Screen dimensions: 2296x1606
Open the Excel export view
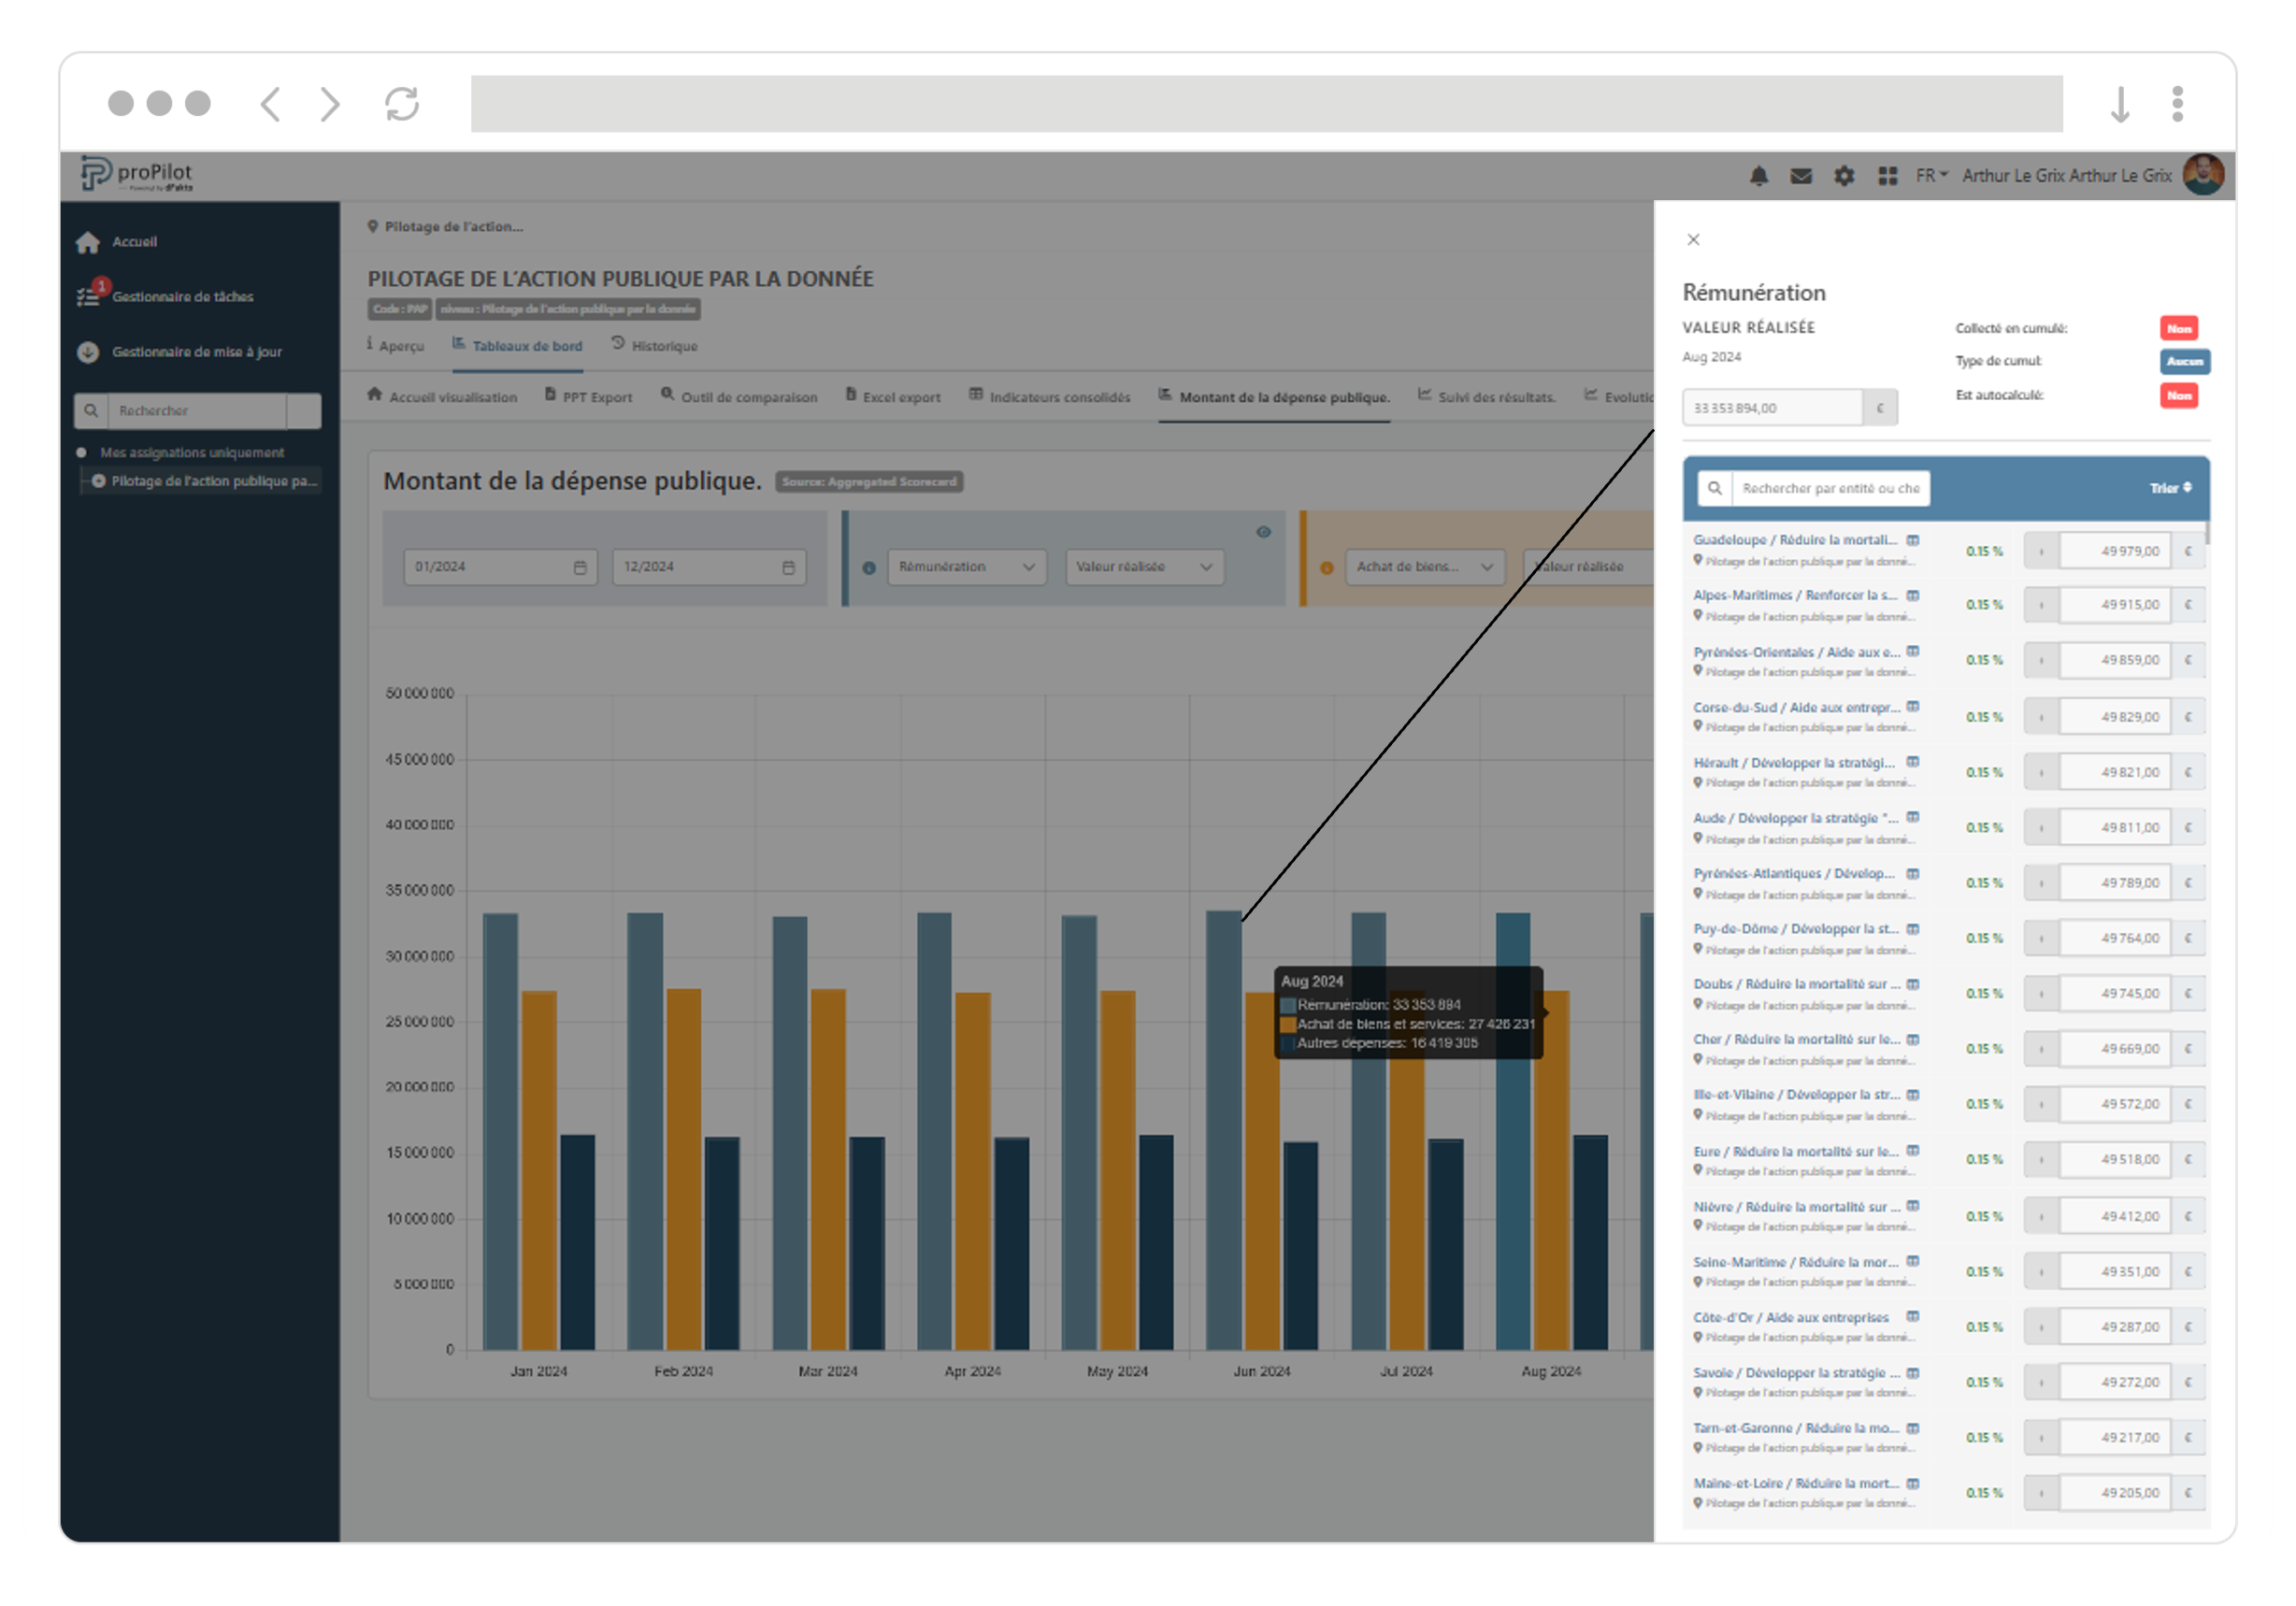pyautogui.click(x=893, y=397)
